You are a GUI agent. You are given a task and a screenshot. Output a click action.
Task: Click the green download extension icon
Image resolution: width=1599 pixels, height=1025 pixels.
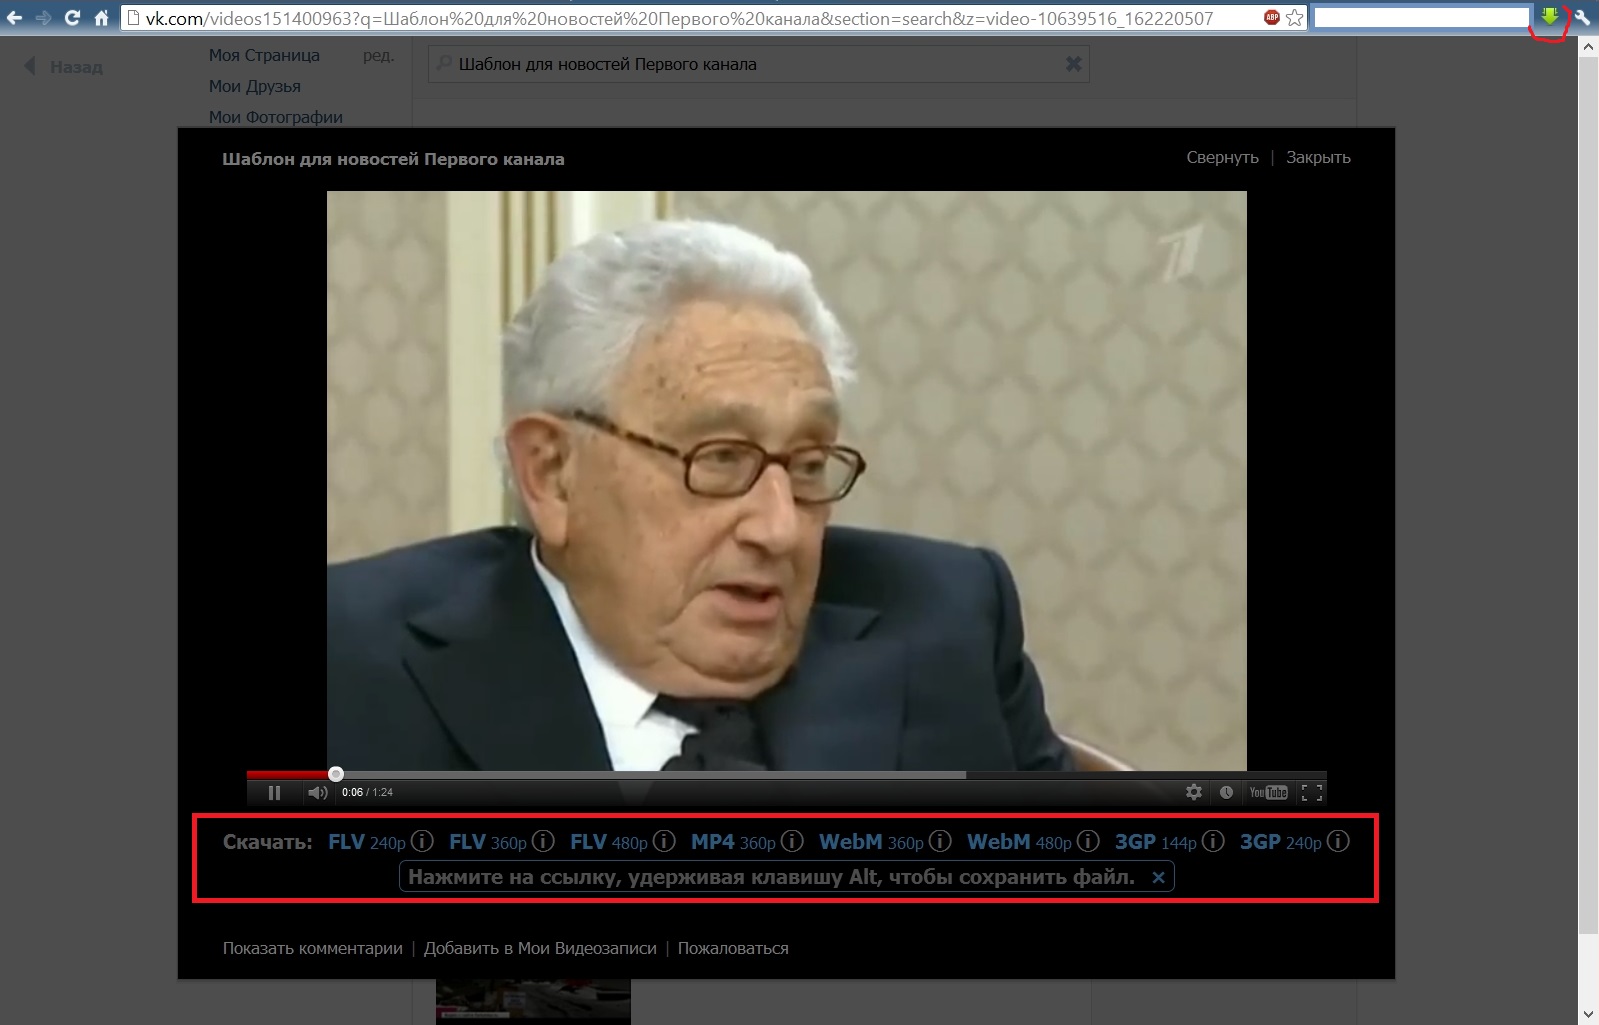click(x=1549, y=17)
